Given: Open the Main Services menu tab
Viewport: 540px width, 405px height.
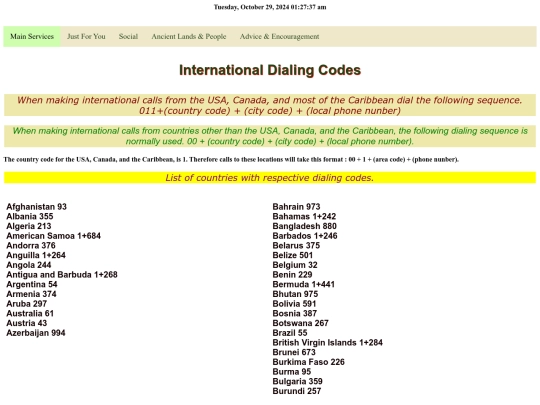Looking at the screenshot, I should 32,37.
